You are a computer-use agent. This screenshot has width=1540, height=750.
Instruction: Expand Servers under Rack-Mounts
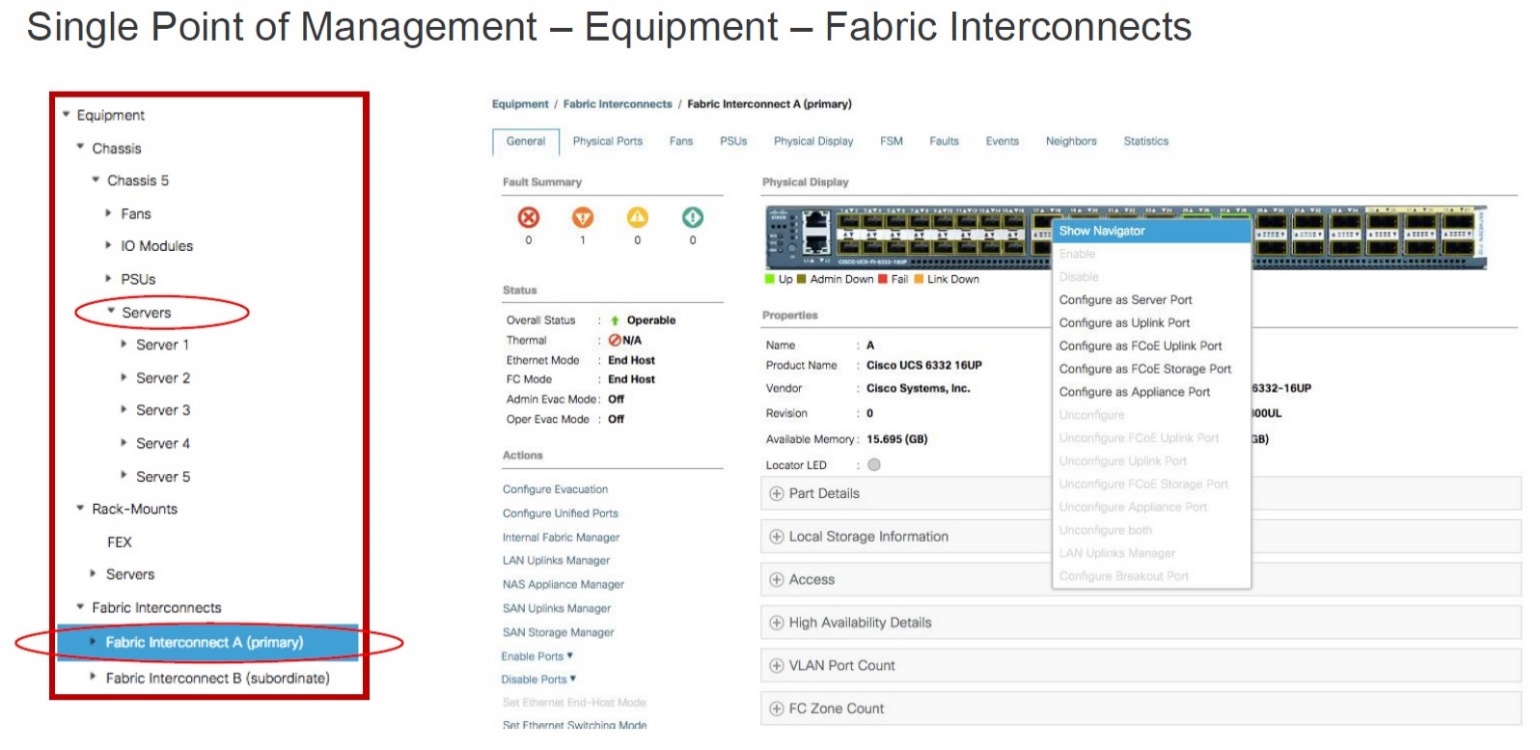[x=93, y=574]
